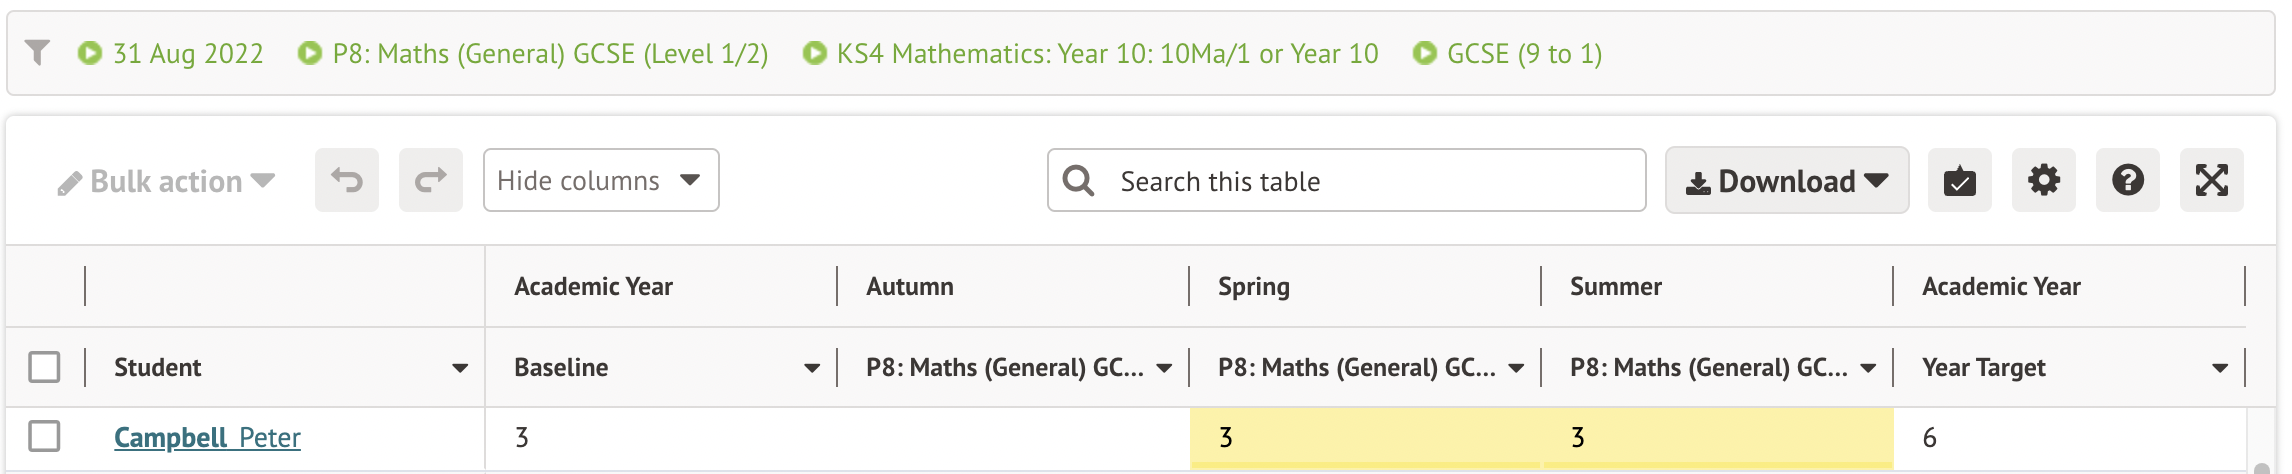Open the Year Target column dropdown

(x=2220, y=368)
